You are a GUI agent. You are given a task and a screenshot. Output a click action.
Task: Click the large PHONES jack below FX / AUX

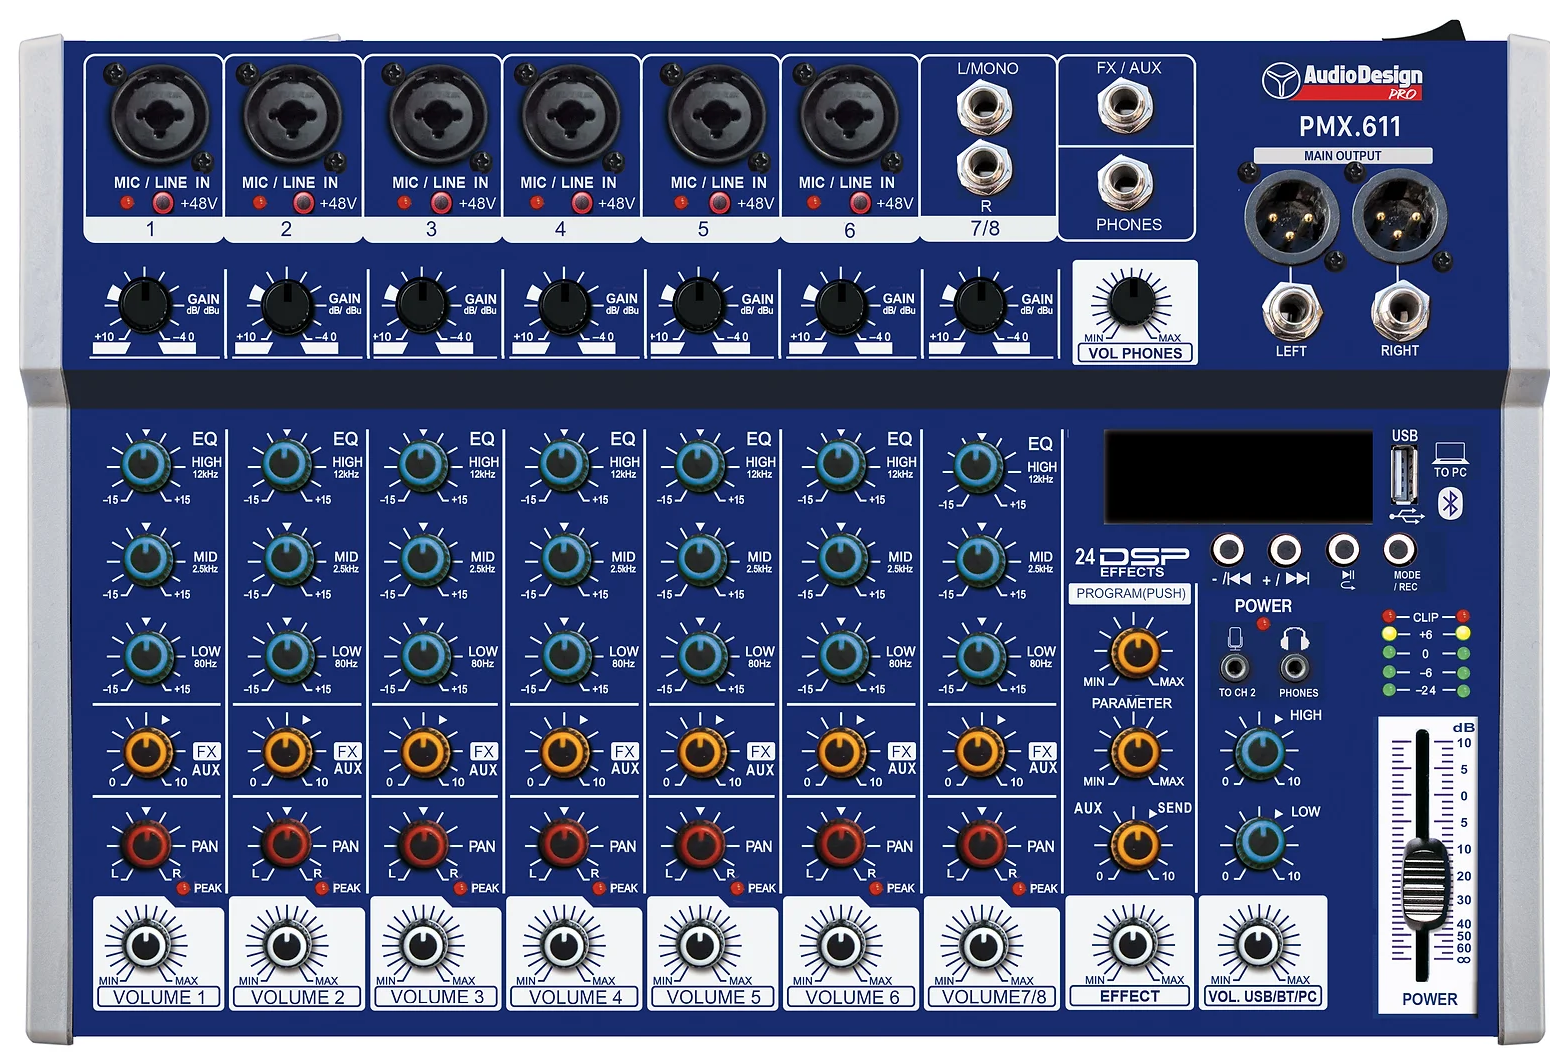tap(1125, 183)
